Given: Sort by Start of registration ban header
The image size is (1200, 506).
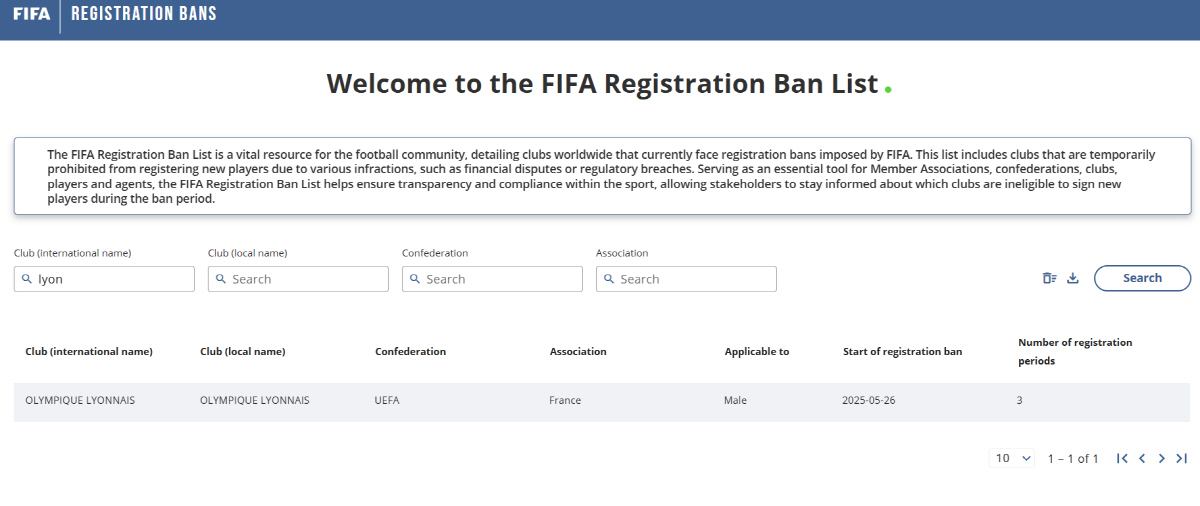Looking at the screenshot, I should 903,351.
